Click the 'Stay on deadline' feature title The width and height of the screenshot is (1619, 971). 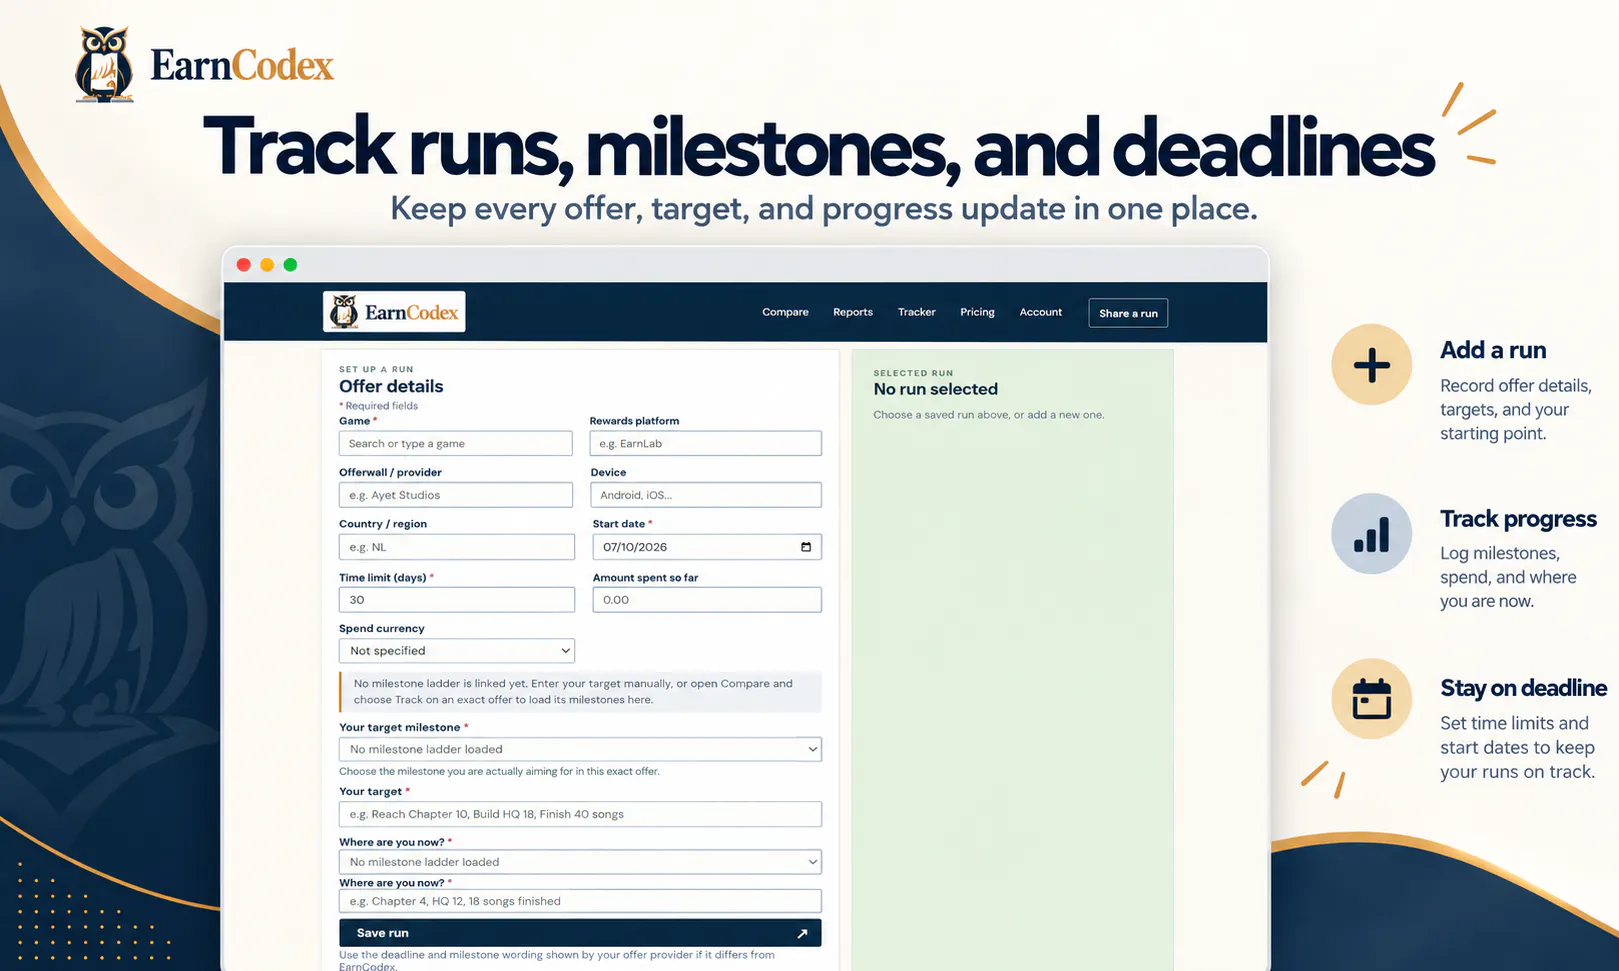1523,688
